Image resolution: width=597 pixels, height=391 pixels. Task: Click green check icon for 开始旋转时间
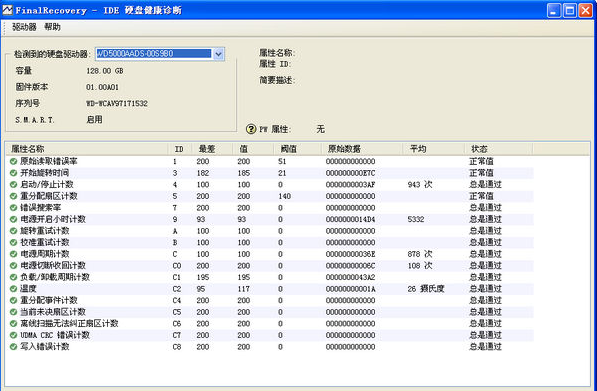[13, 173]
